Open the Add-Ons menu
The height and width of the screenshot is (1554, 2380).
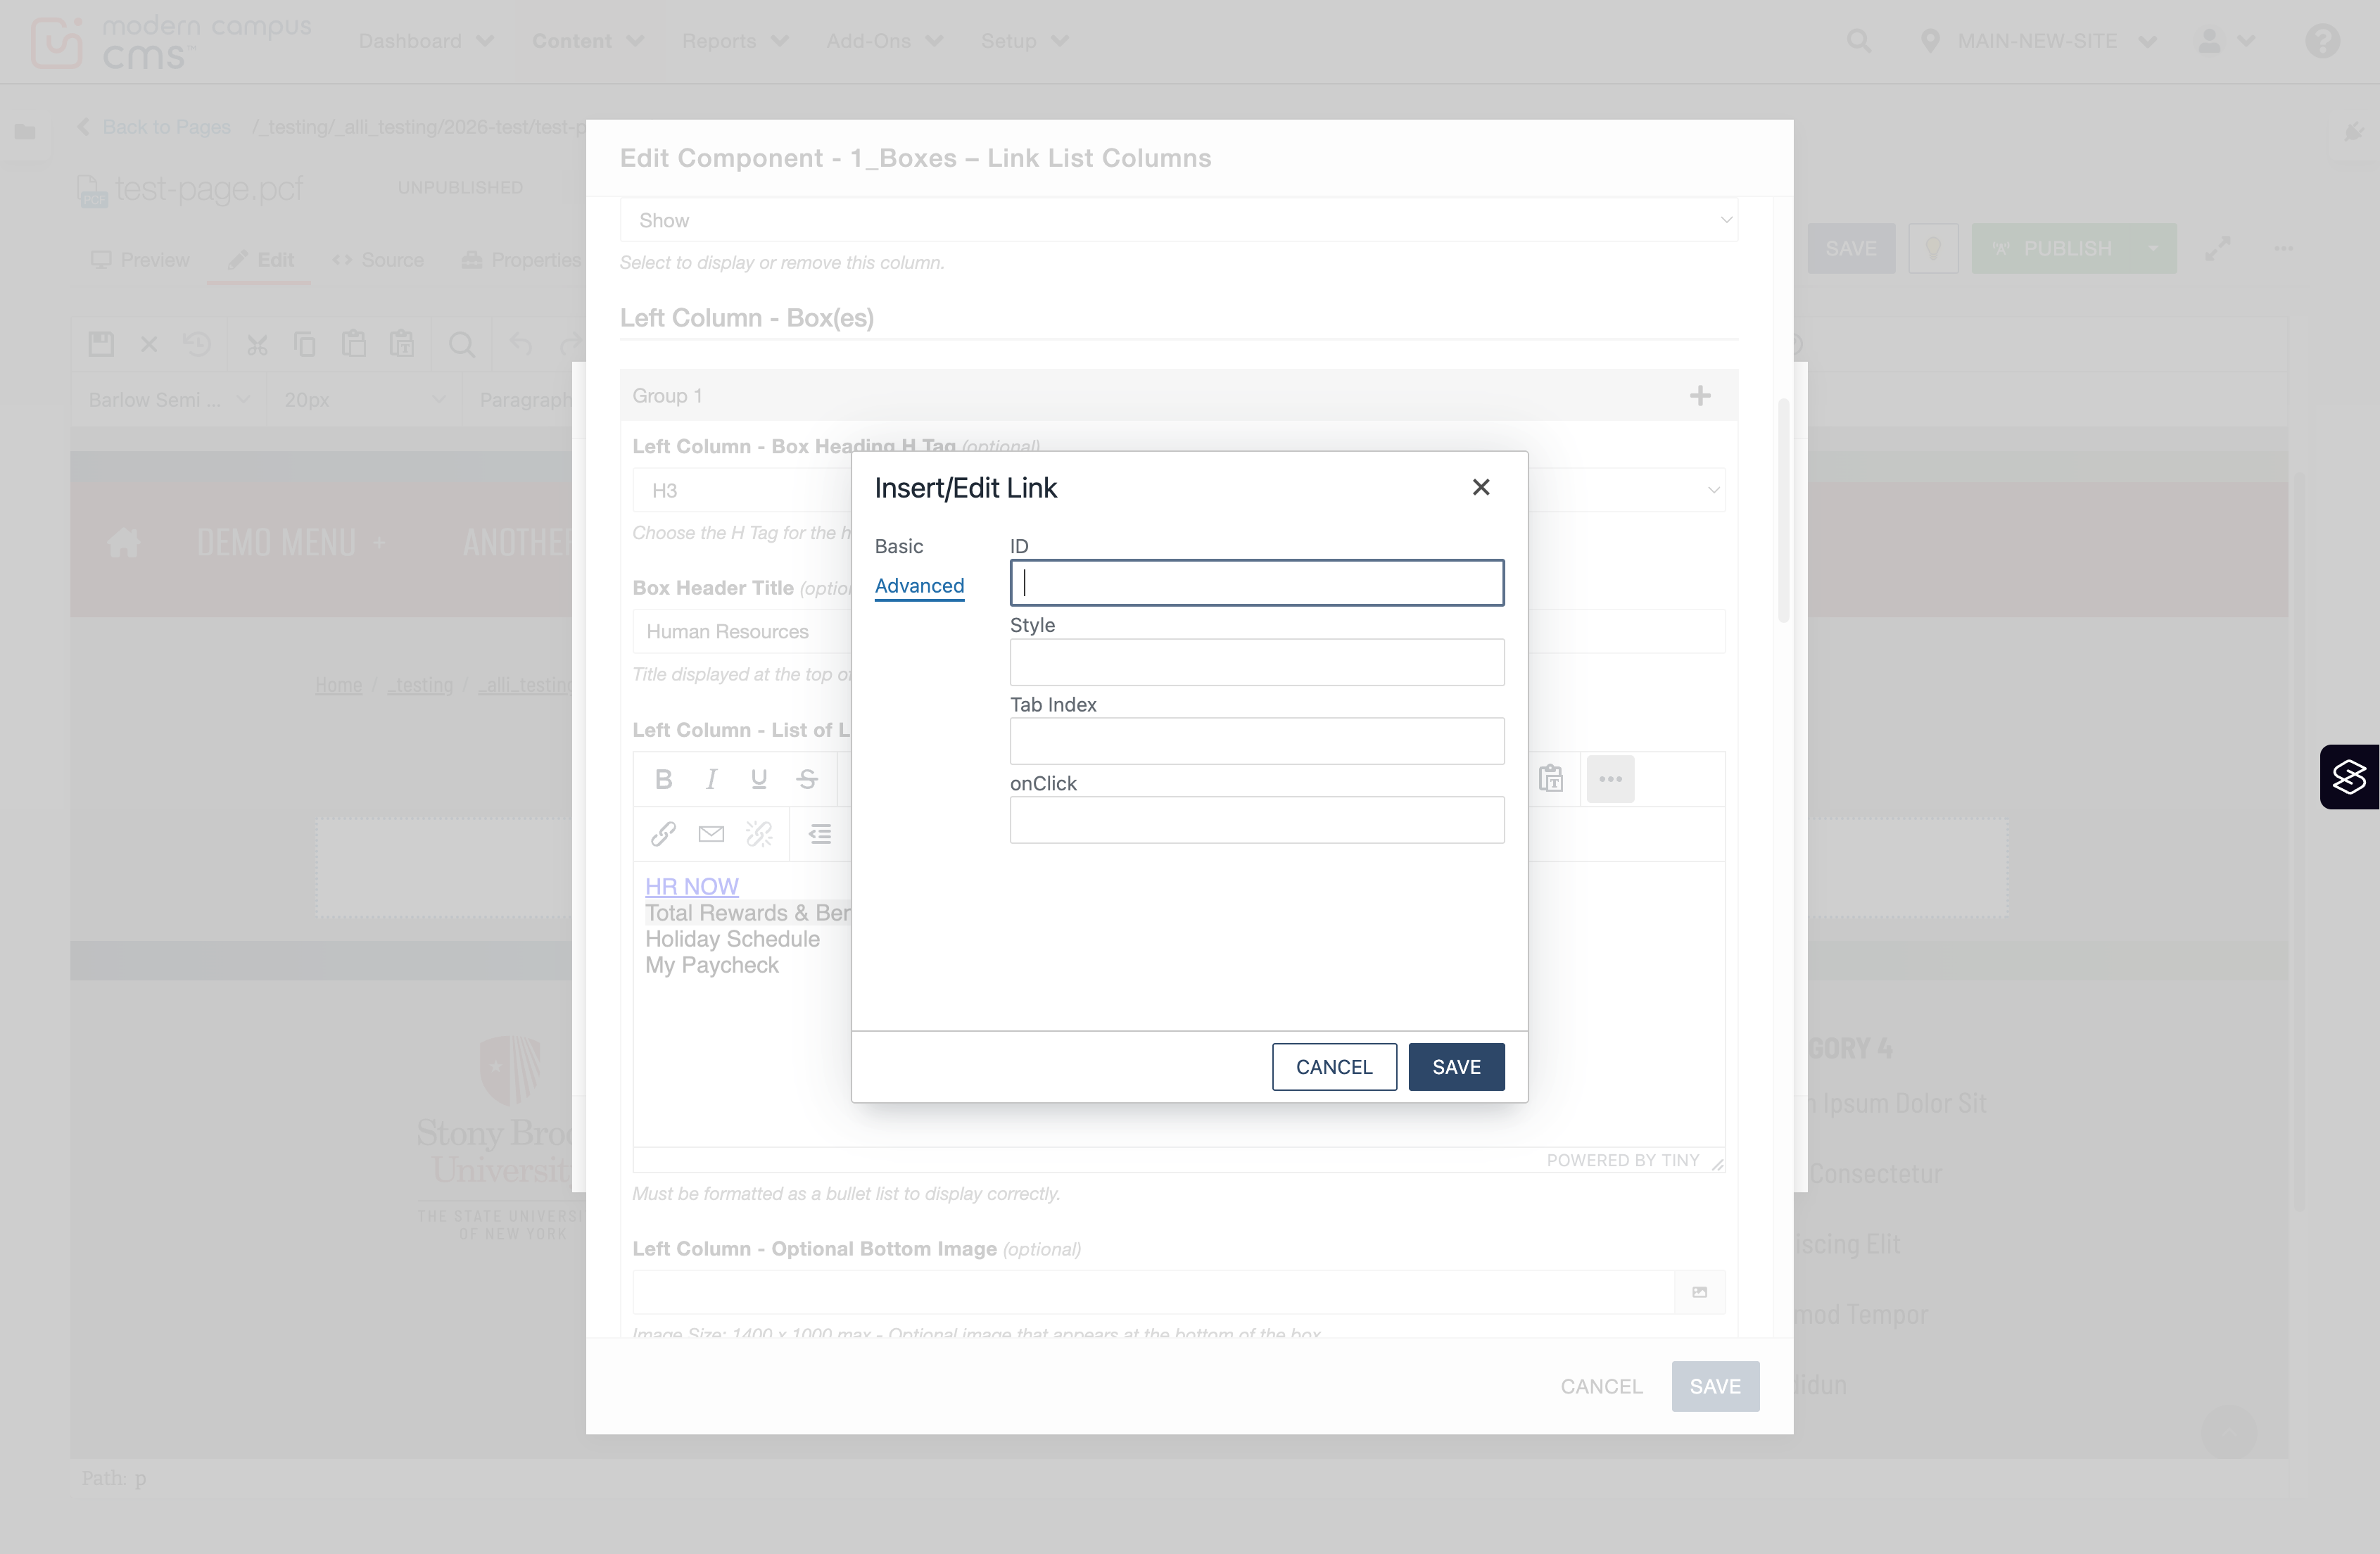pyautogui.click(x=884, y=41)
